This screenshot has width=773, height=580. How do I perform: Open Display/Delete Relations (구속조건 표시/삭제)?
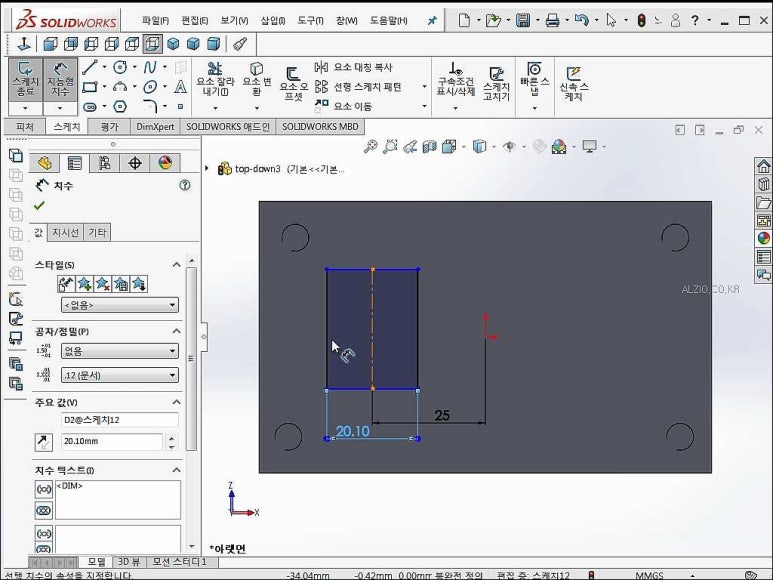click(x=456, y=79)
